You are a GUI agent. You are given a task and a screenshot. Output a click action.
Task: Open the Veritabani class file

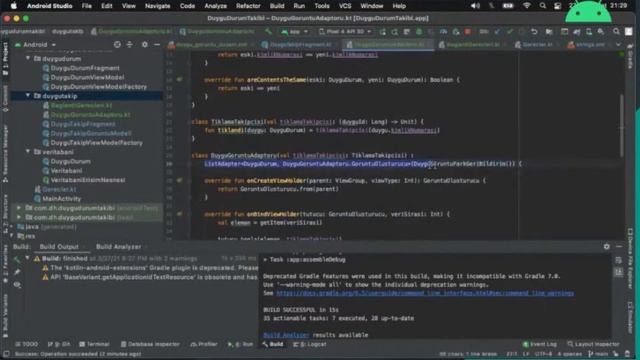(66, 171)
